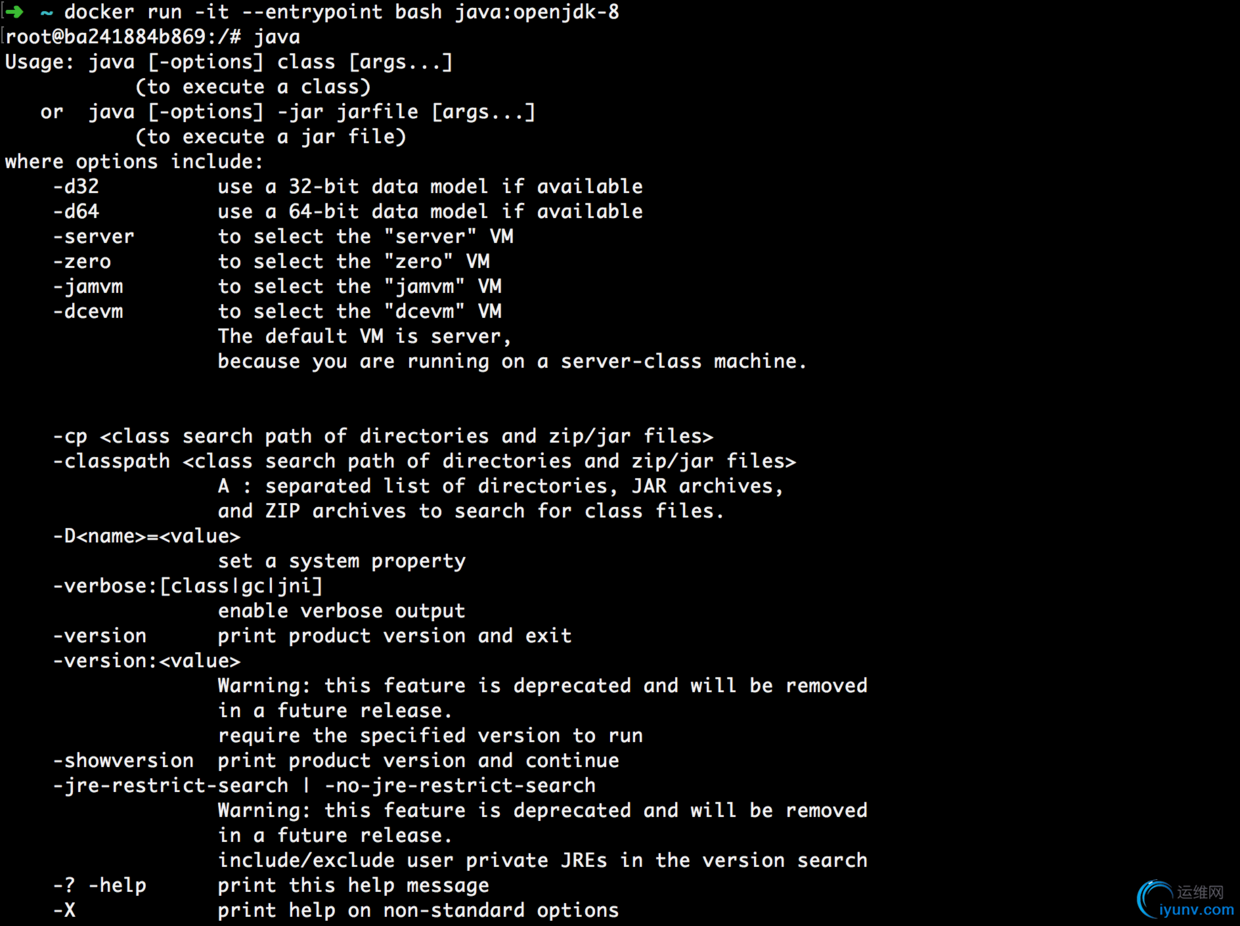Click the -D<name>=<value> option
The height and width of the screenshot is (926, 1240).
[x=146, y=537]
